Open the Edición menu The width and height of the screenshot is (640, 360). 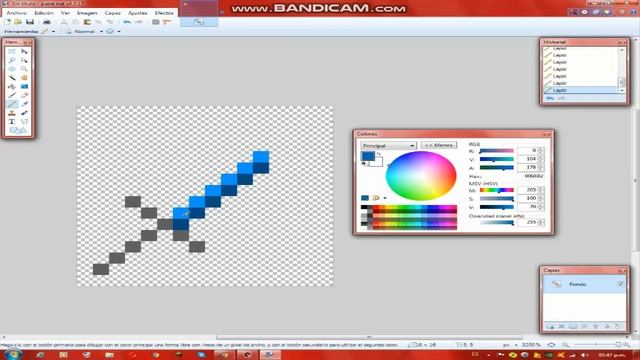pos(44,13)
